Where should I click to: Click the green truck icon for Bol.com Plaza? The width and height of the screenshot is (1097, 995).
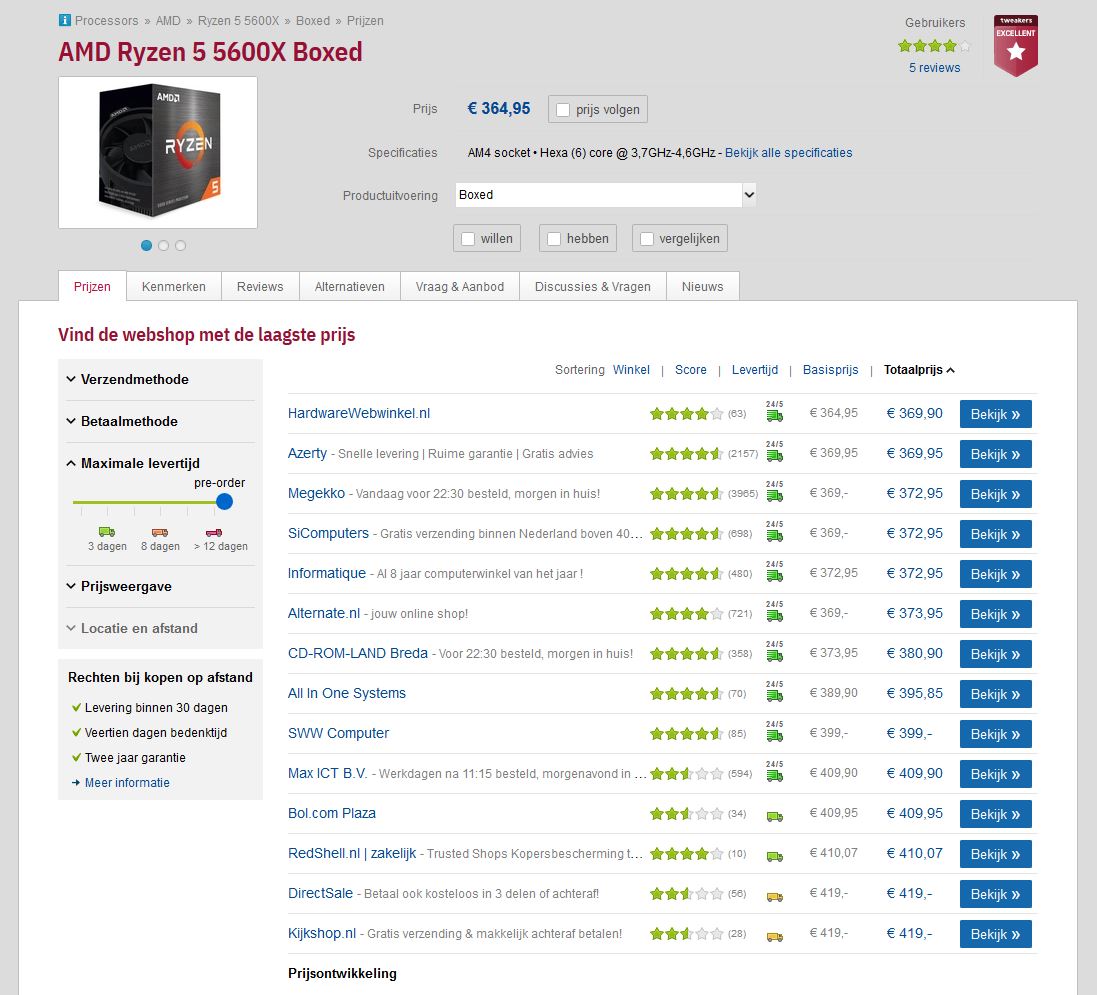pyautogui.click(x=774, y=816)
